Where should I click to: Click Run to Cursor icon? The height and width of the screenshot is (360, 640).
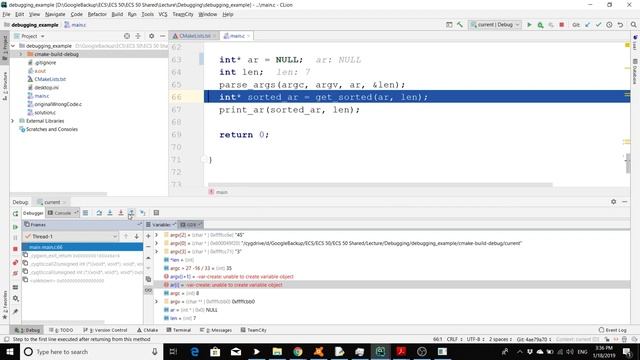[x=142, y=213]
